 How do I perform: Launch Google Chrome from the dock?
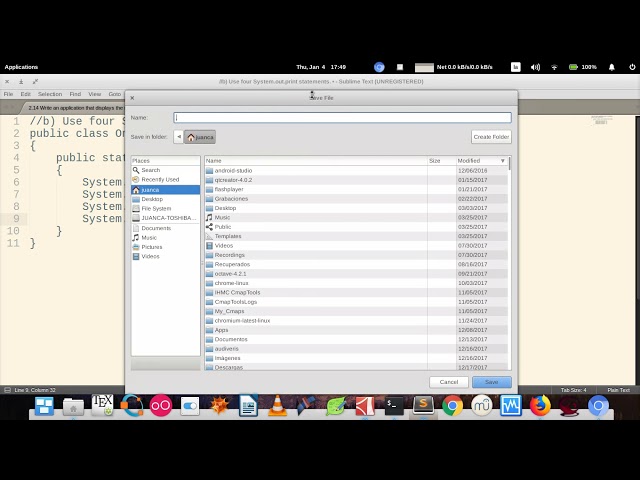(x=452, y=406)
